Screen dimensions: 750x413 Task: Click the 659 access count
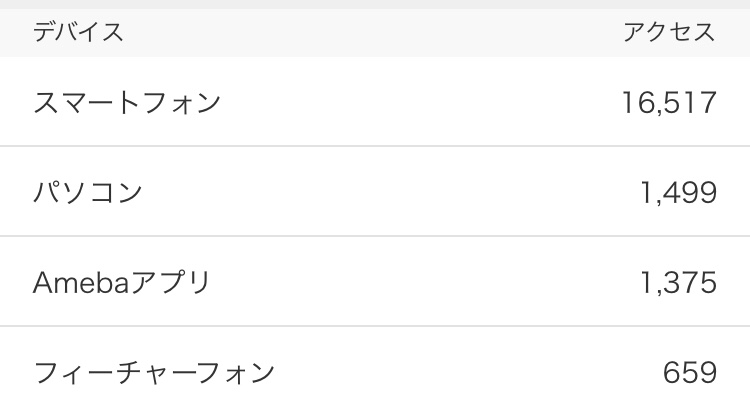[690, 374]
